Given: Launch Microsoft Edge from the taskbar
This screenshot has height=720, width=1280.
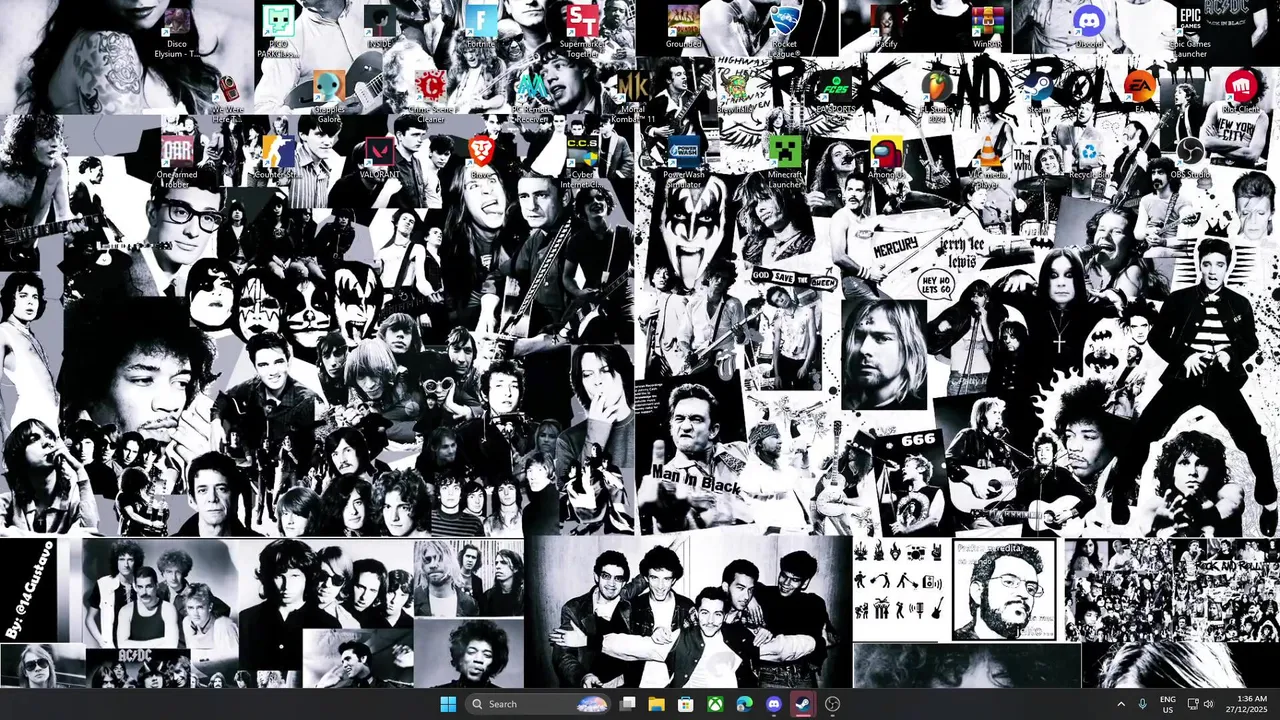Looking at the screenshot, I should (x=744, y=704).
